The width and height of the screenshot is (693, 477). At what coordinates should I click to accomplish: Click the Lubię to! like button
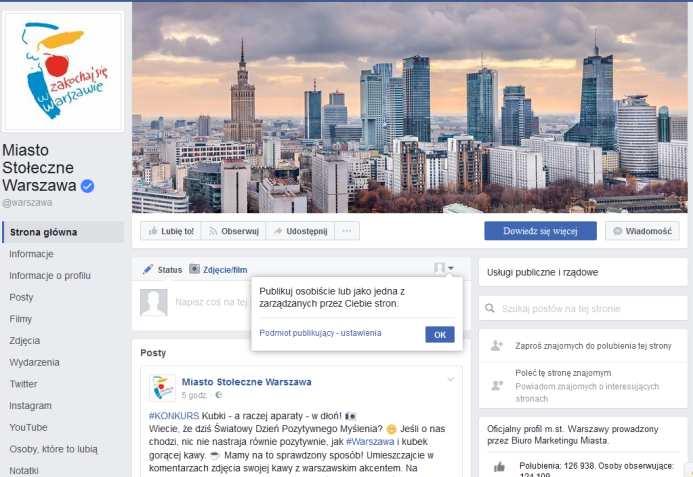[171, 231]
